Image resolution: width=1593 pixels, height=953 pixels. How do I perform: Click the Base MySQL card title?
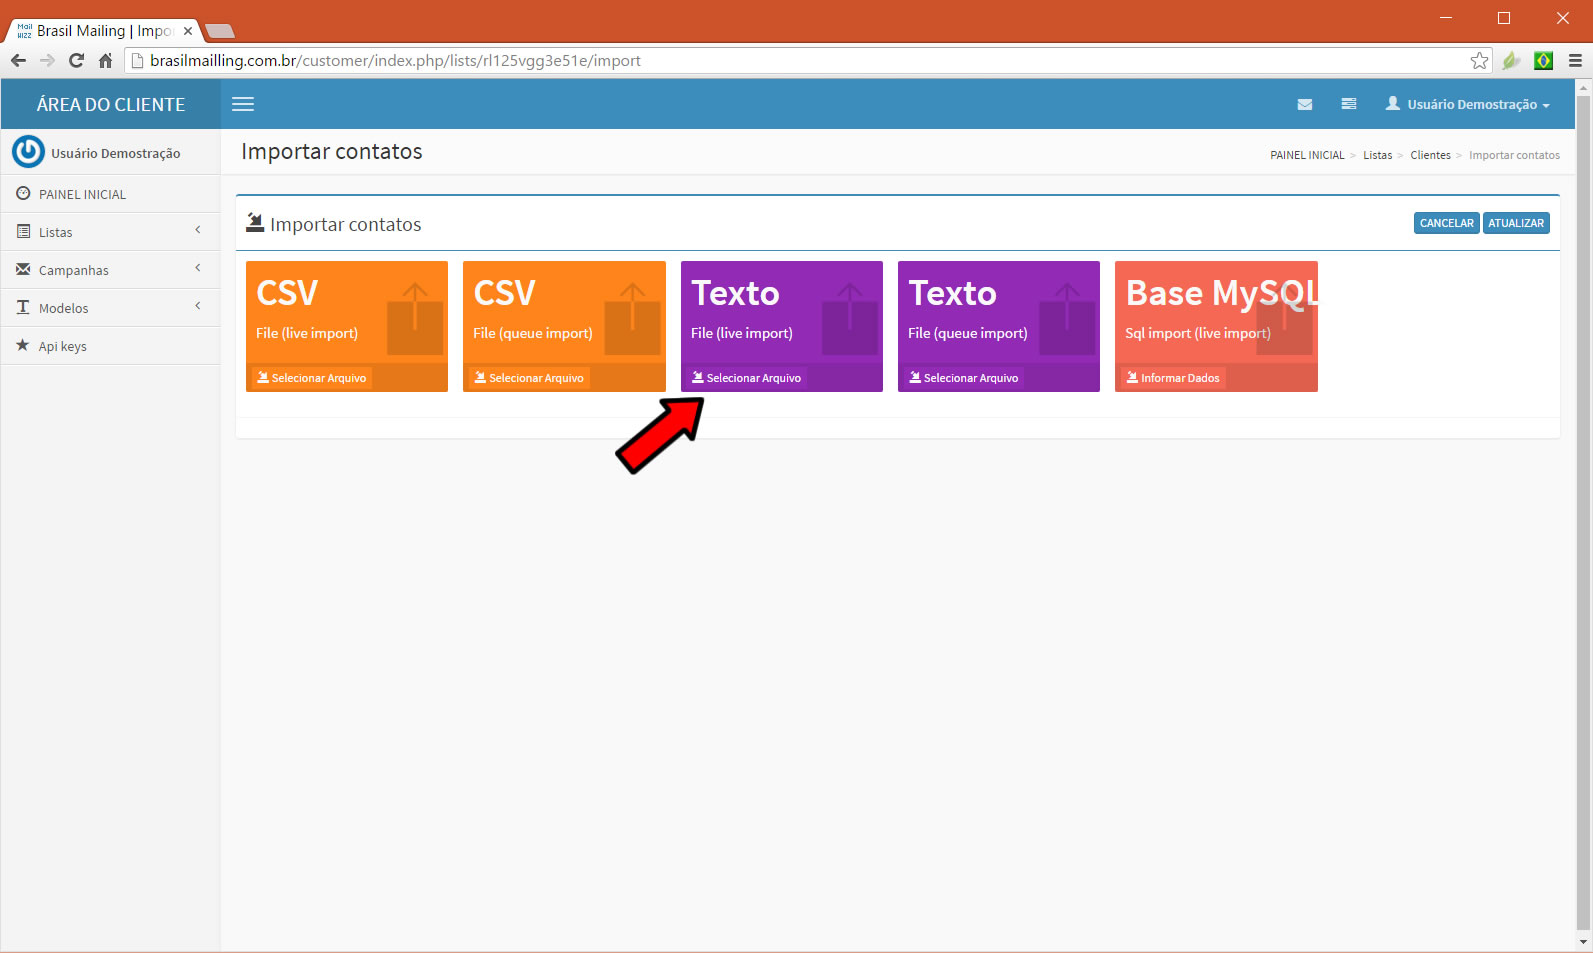click(1222, 293)
